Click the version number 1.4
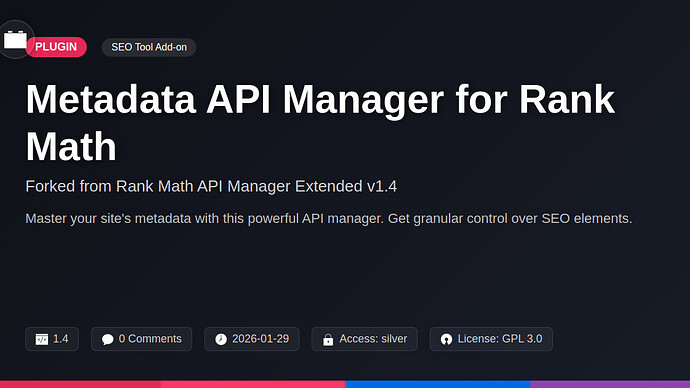The image size is (690, 388). coord(61,339)
